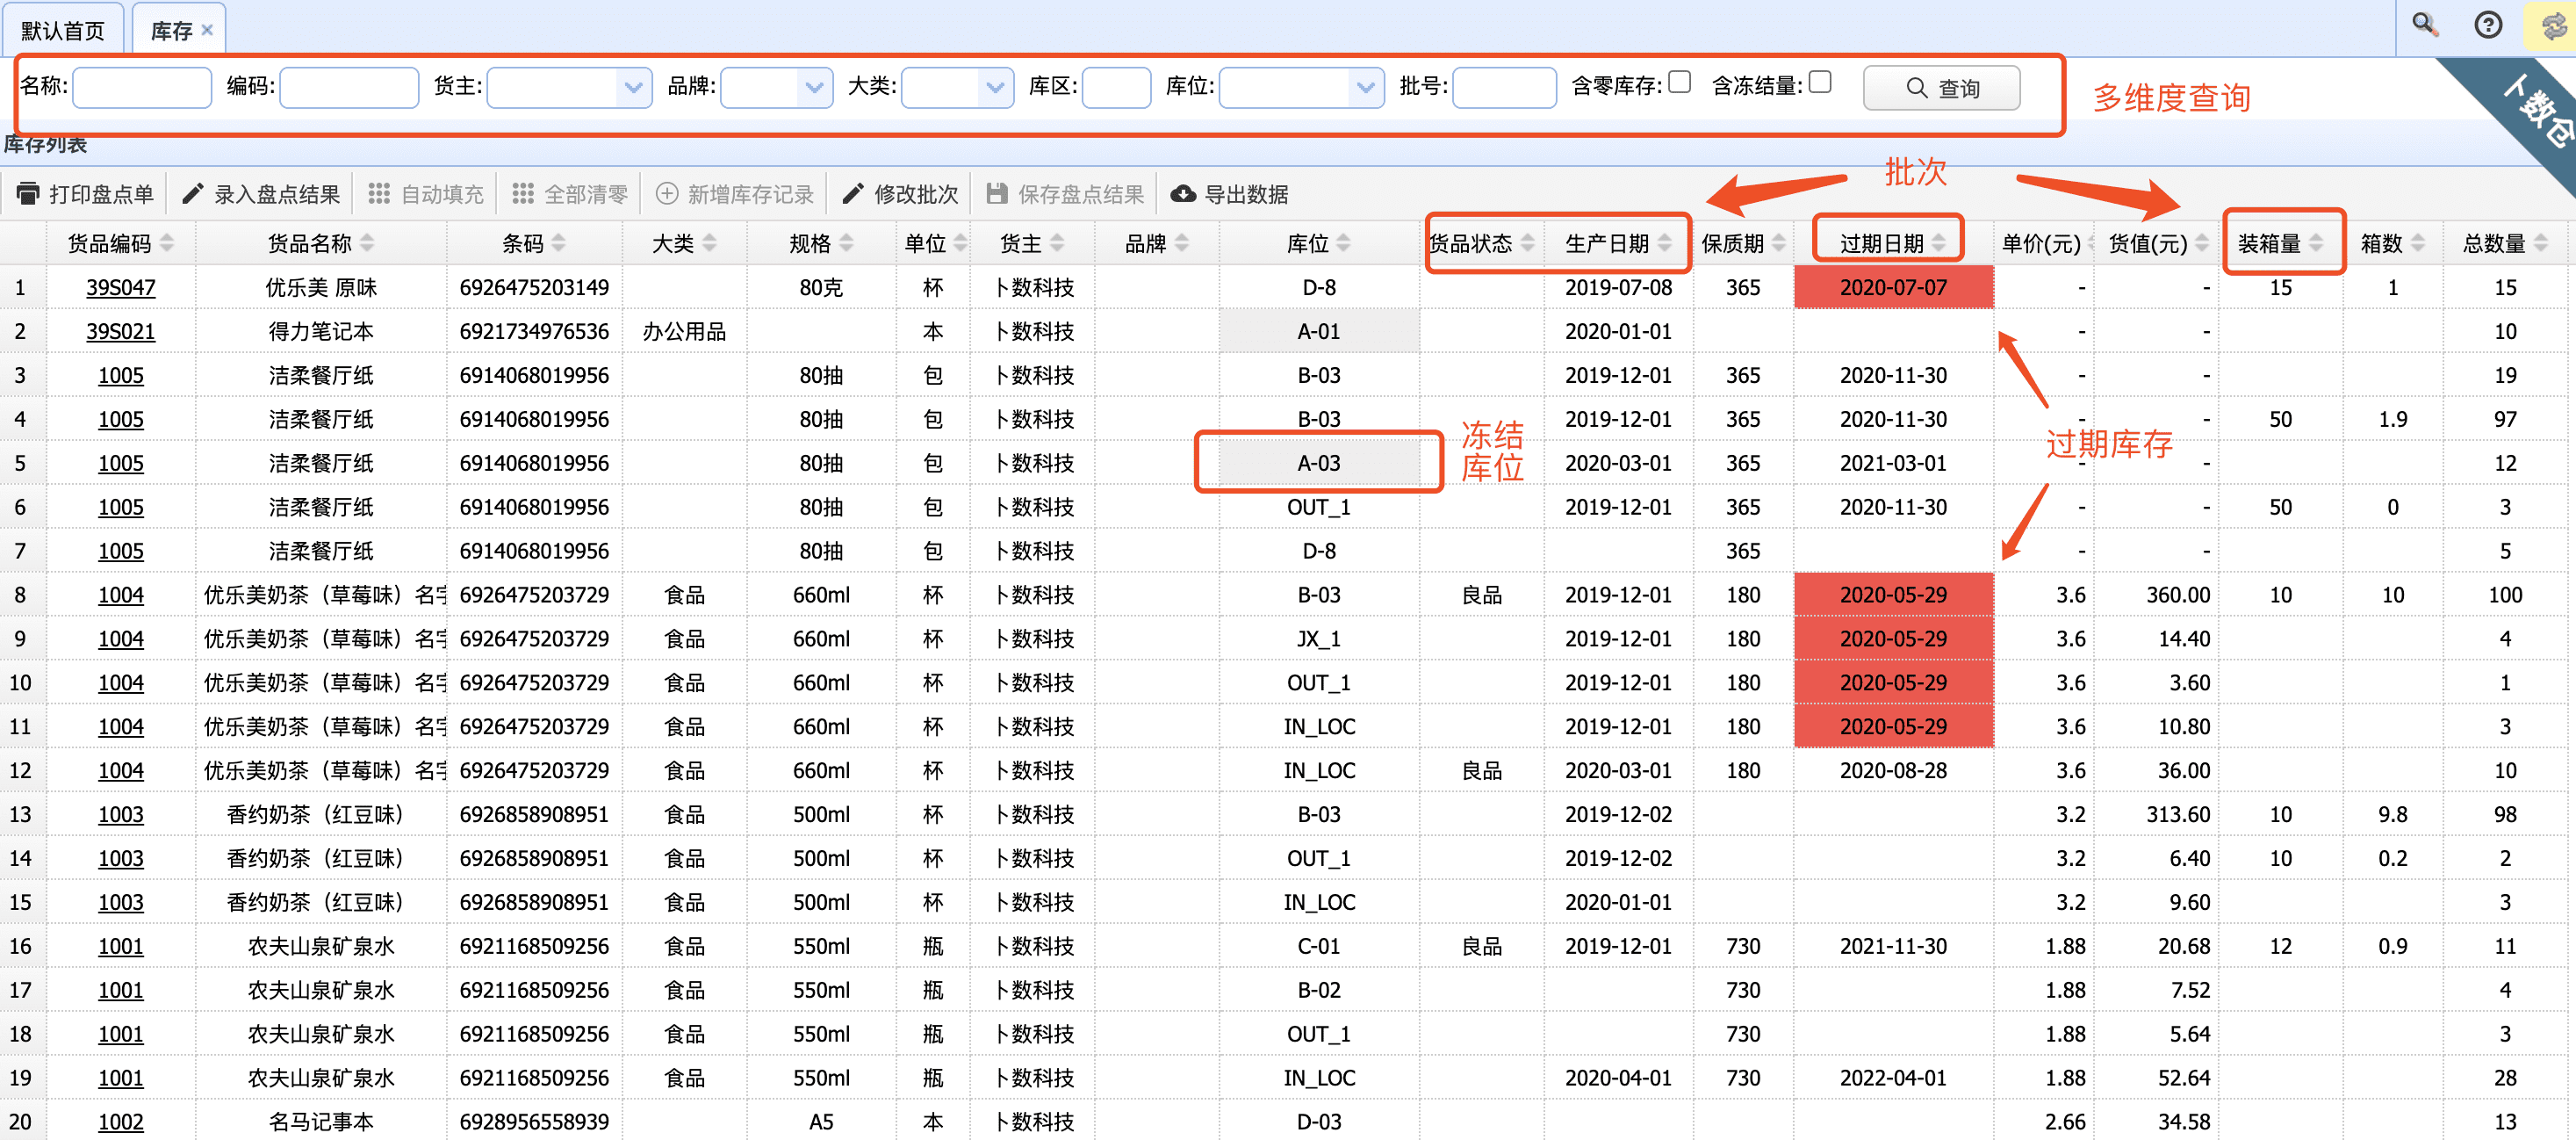Screen dimensions: 2576x1140
Task: Click goods value cell 360.00
Action: 2156,595
